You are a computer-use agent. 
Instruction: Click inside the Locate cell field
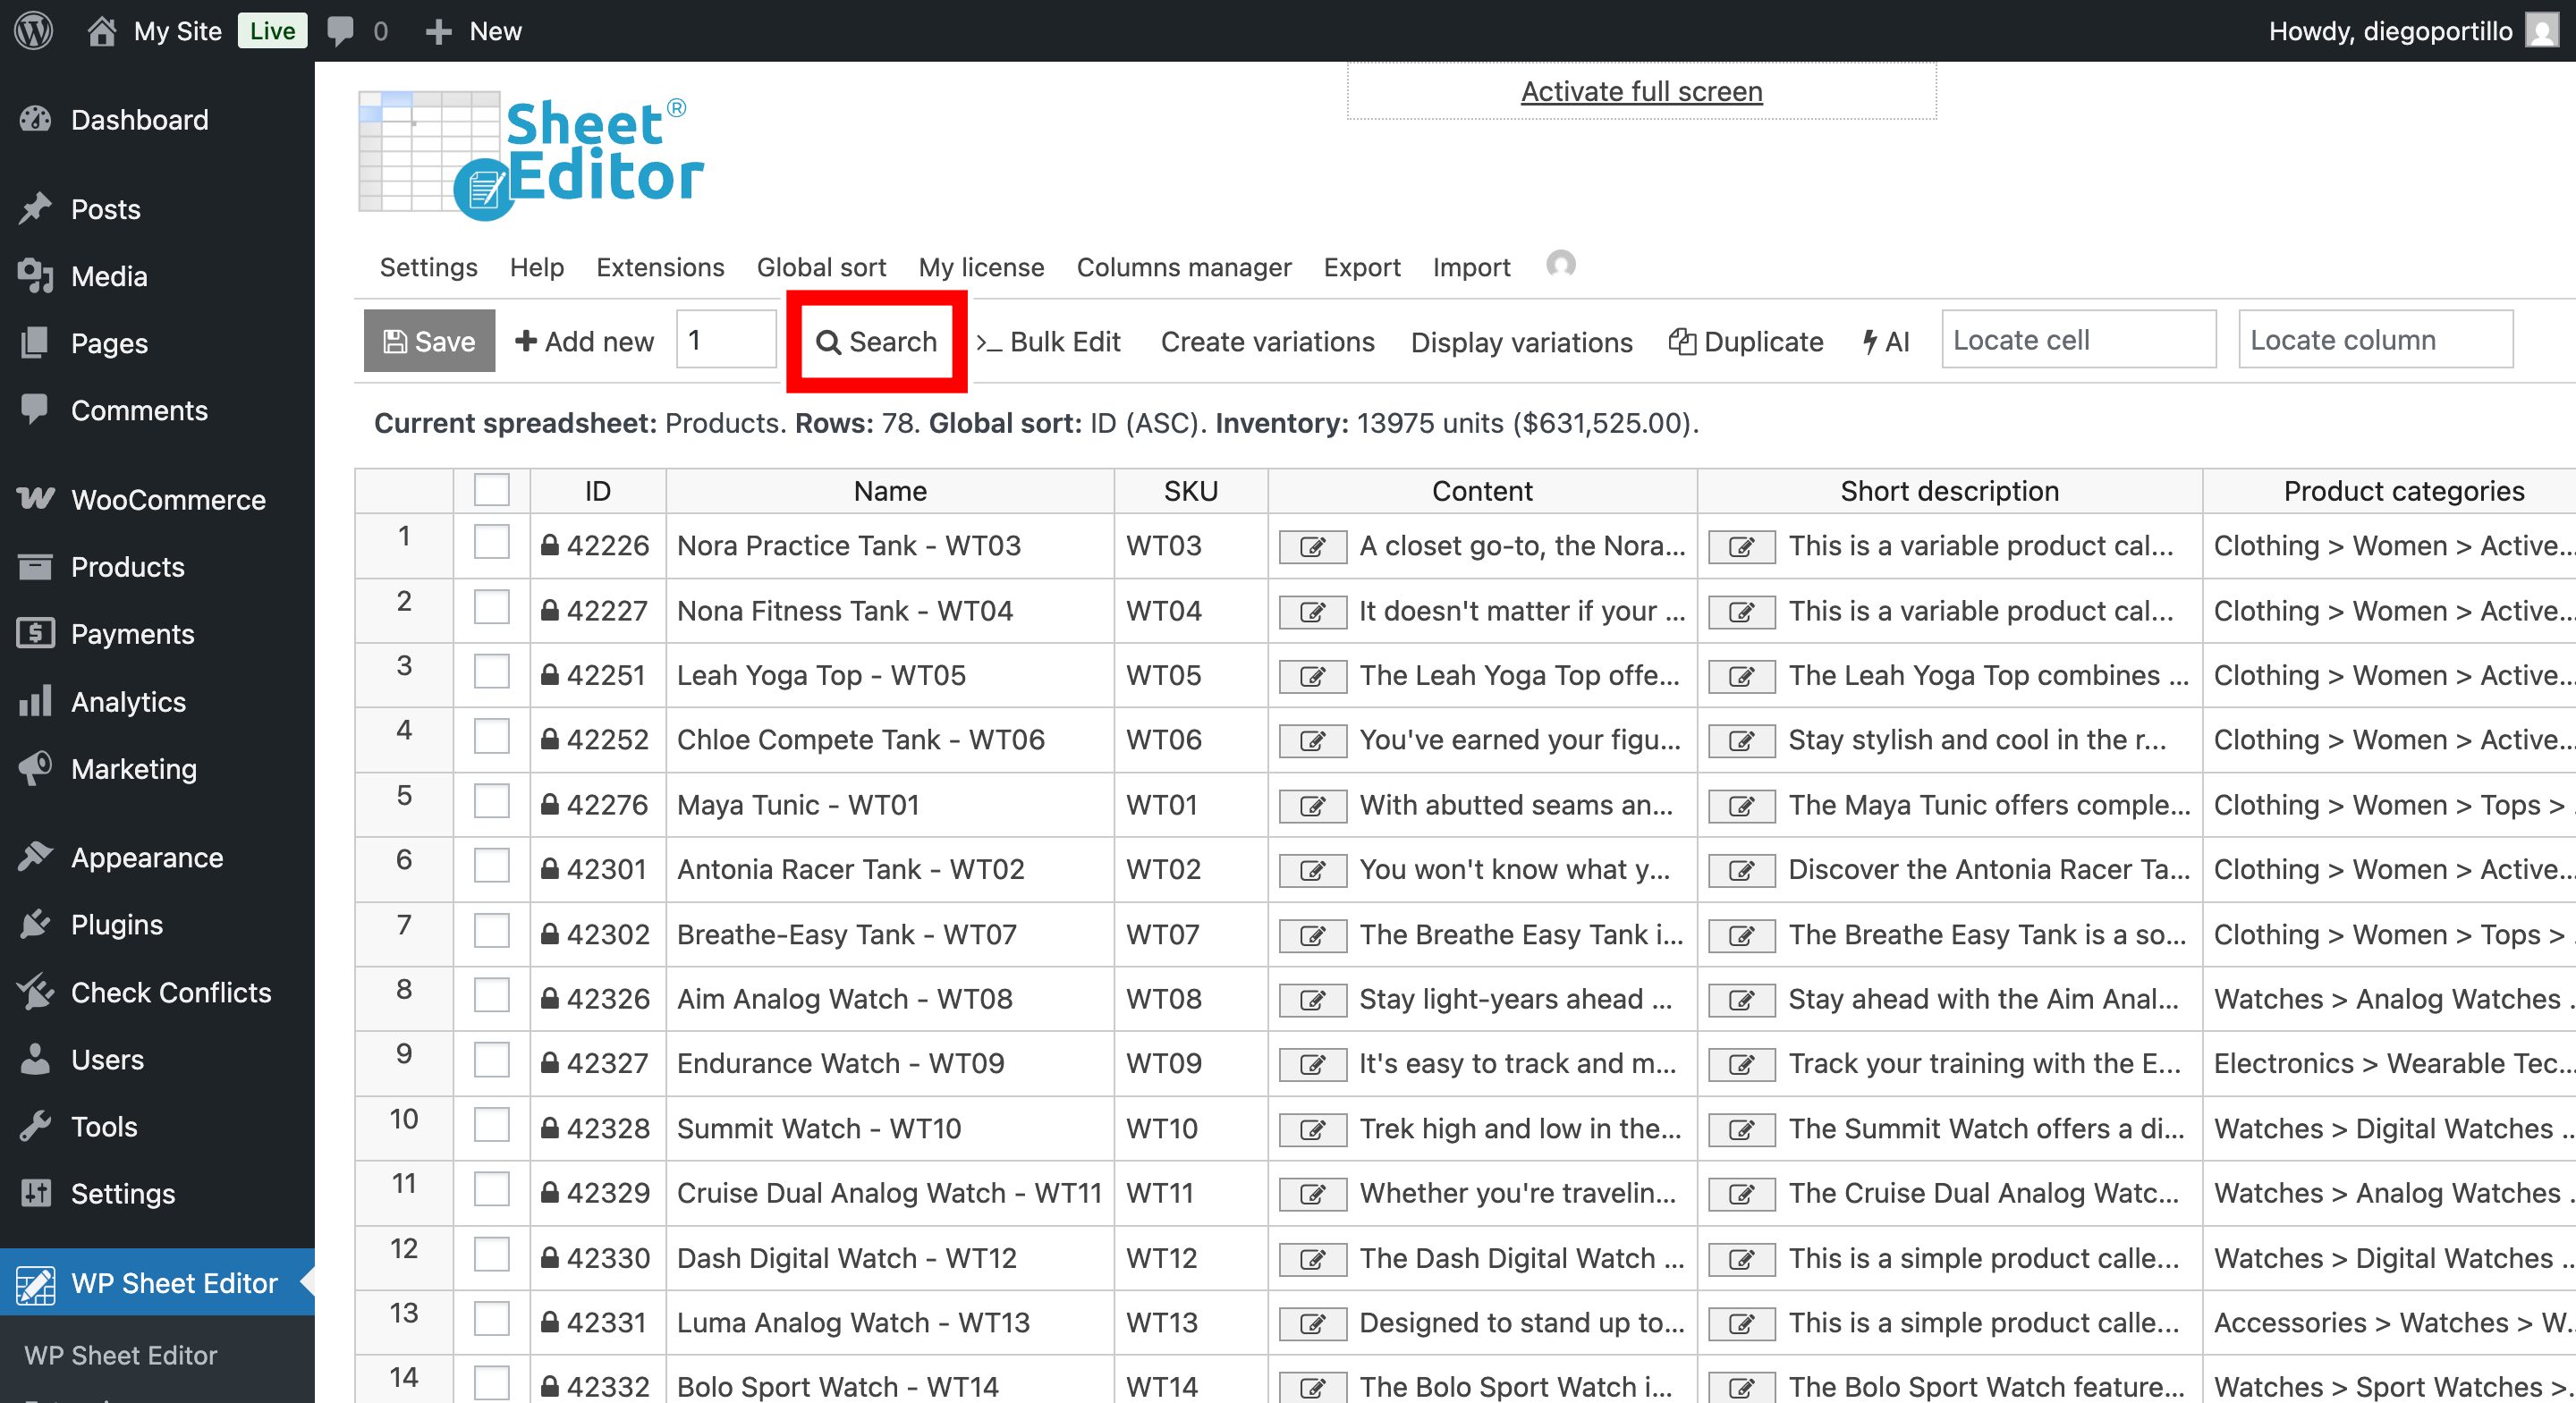click(2079, 340)
